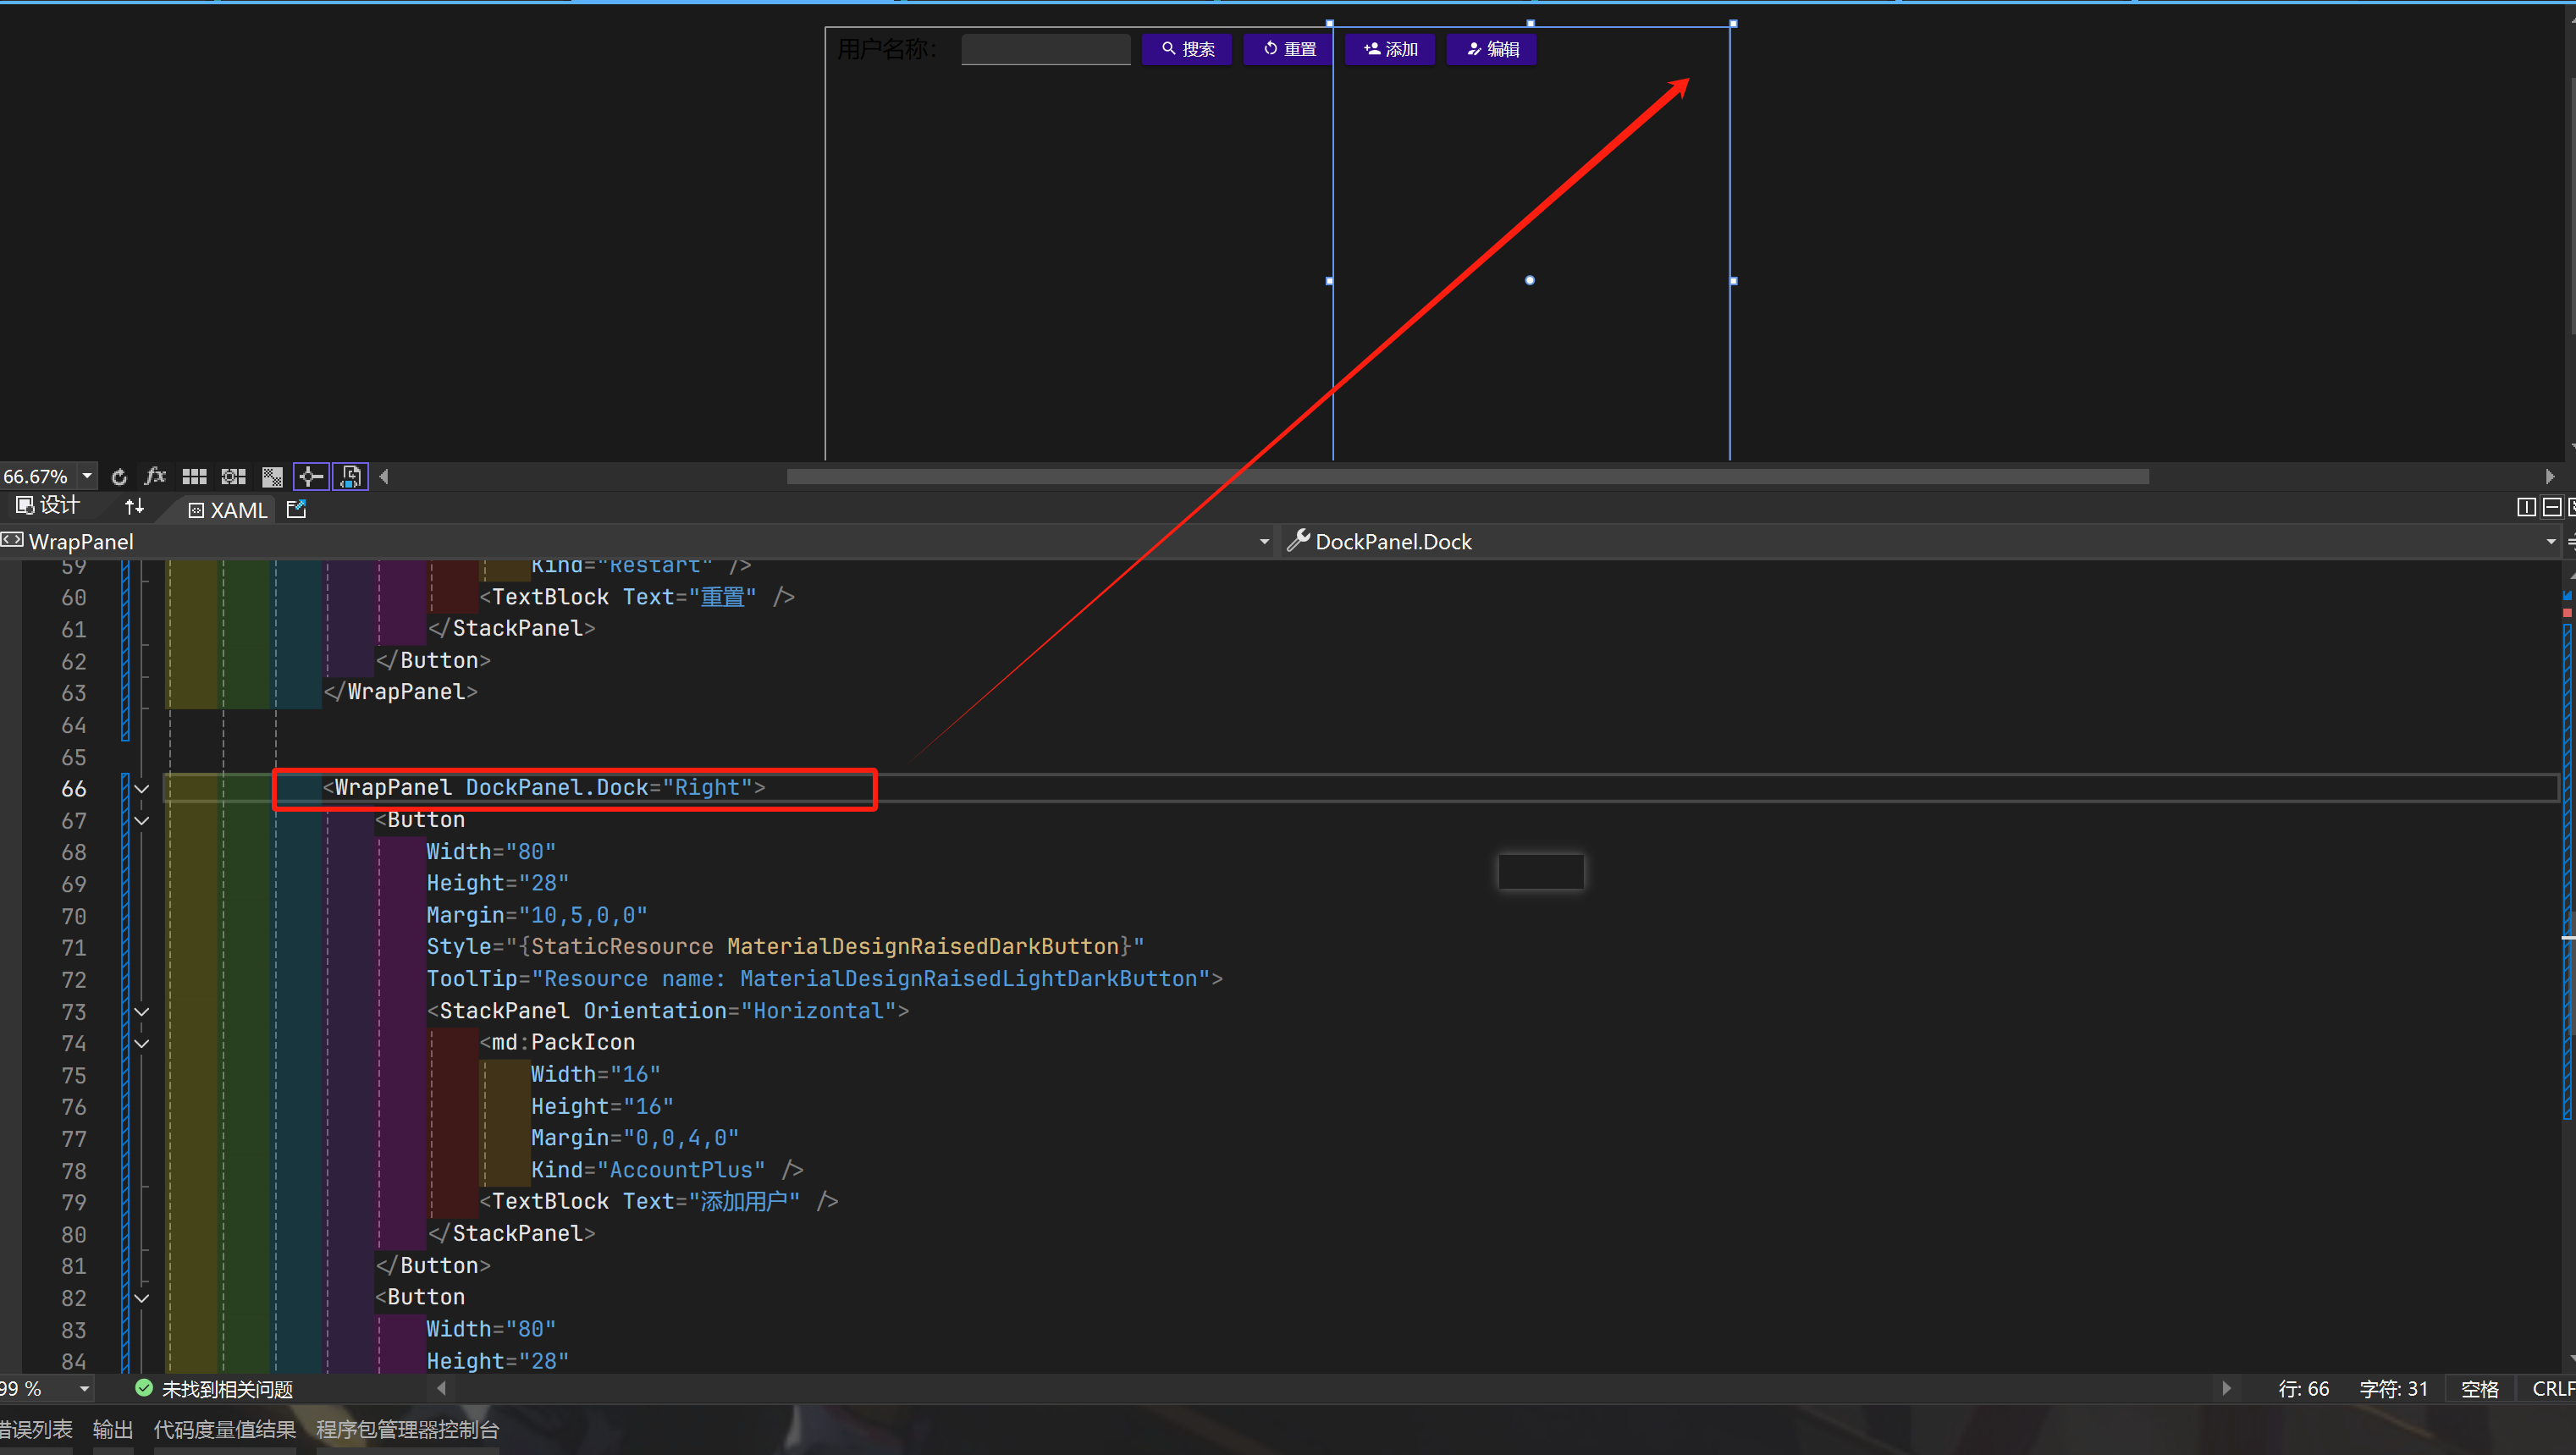Click the 用户名称 text input field
2576x1455 pixels.
[x=1045, y=49]
